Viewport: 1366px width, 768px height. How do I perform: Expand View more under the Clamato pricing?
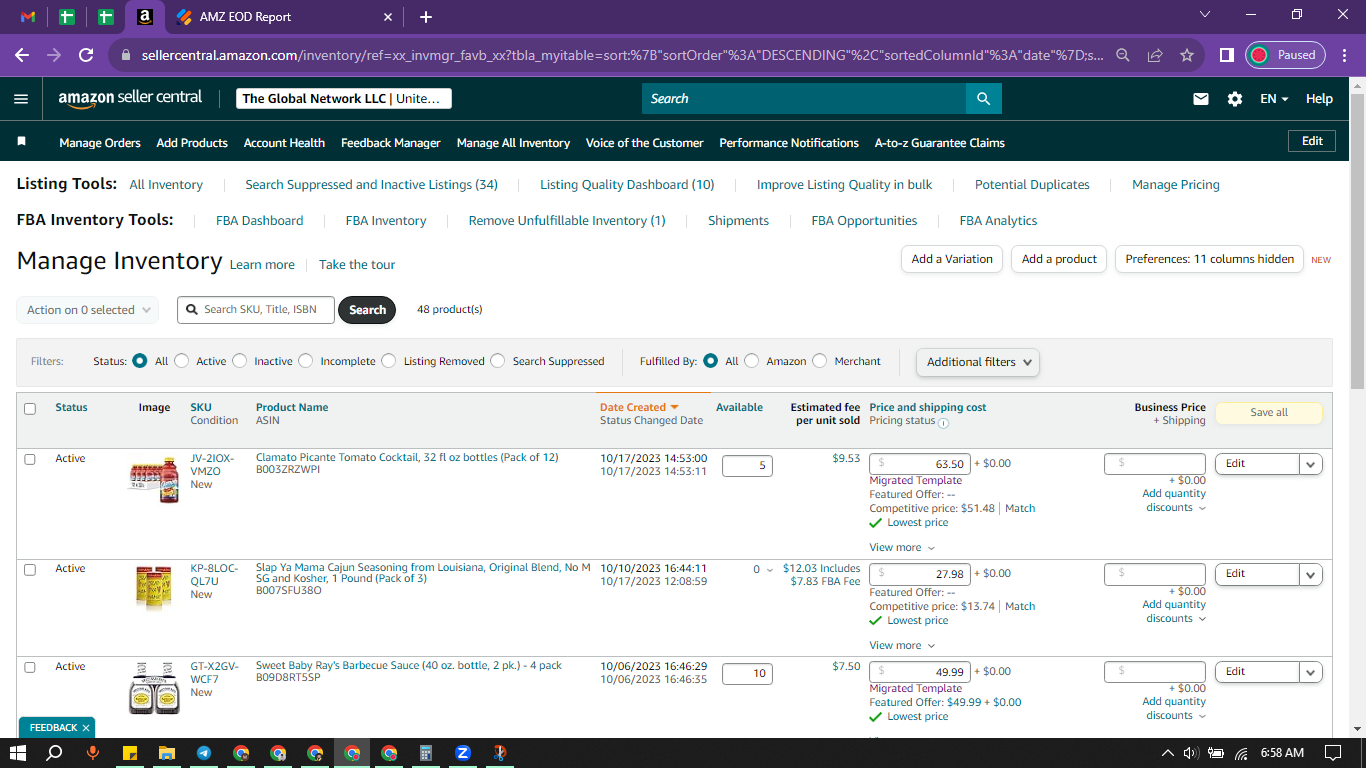pyautogui.click(x=902, y=547)
